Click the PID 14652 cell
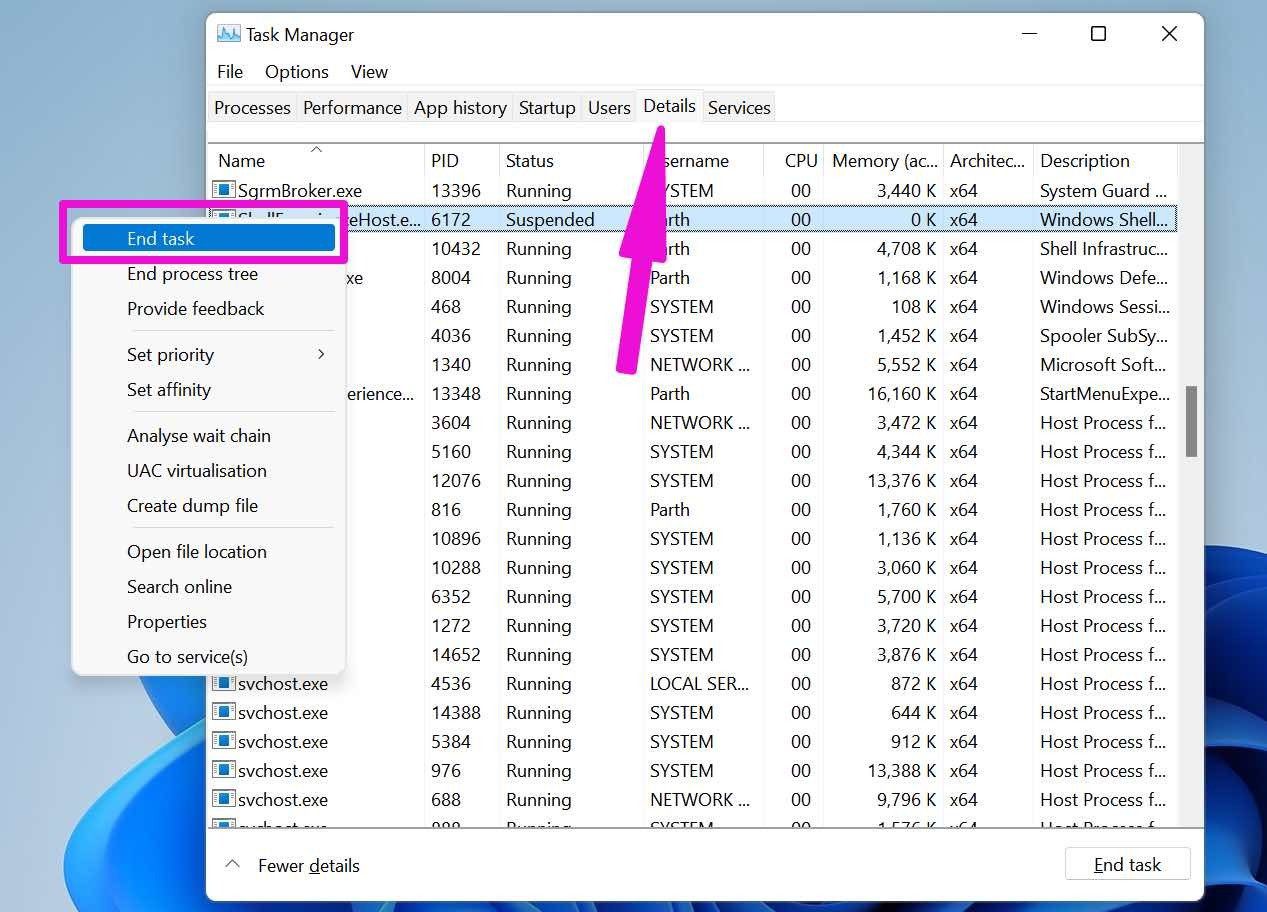The image size is (1267, 912). tap(455, 655)
